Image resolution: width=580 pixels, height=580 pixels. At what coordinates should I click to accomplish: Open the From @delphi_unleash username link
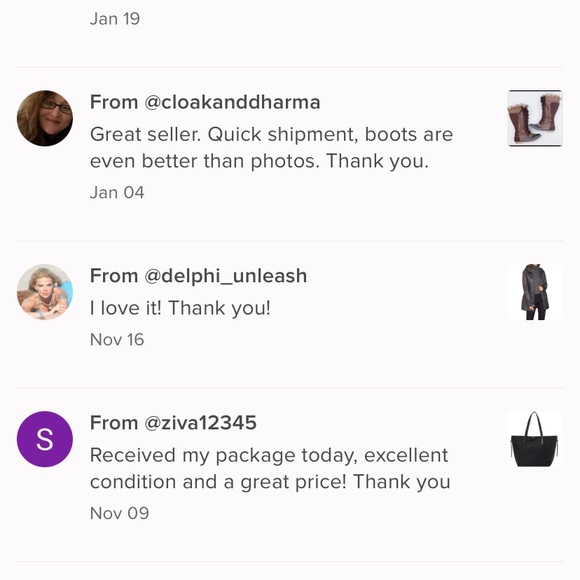point(199,276)
